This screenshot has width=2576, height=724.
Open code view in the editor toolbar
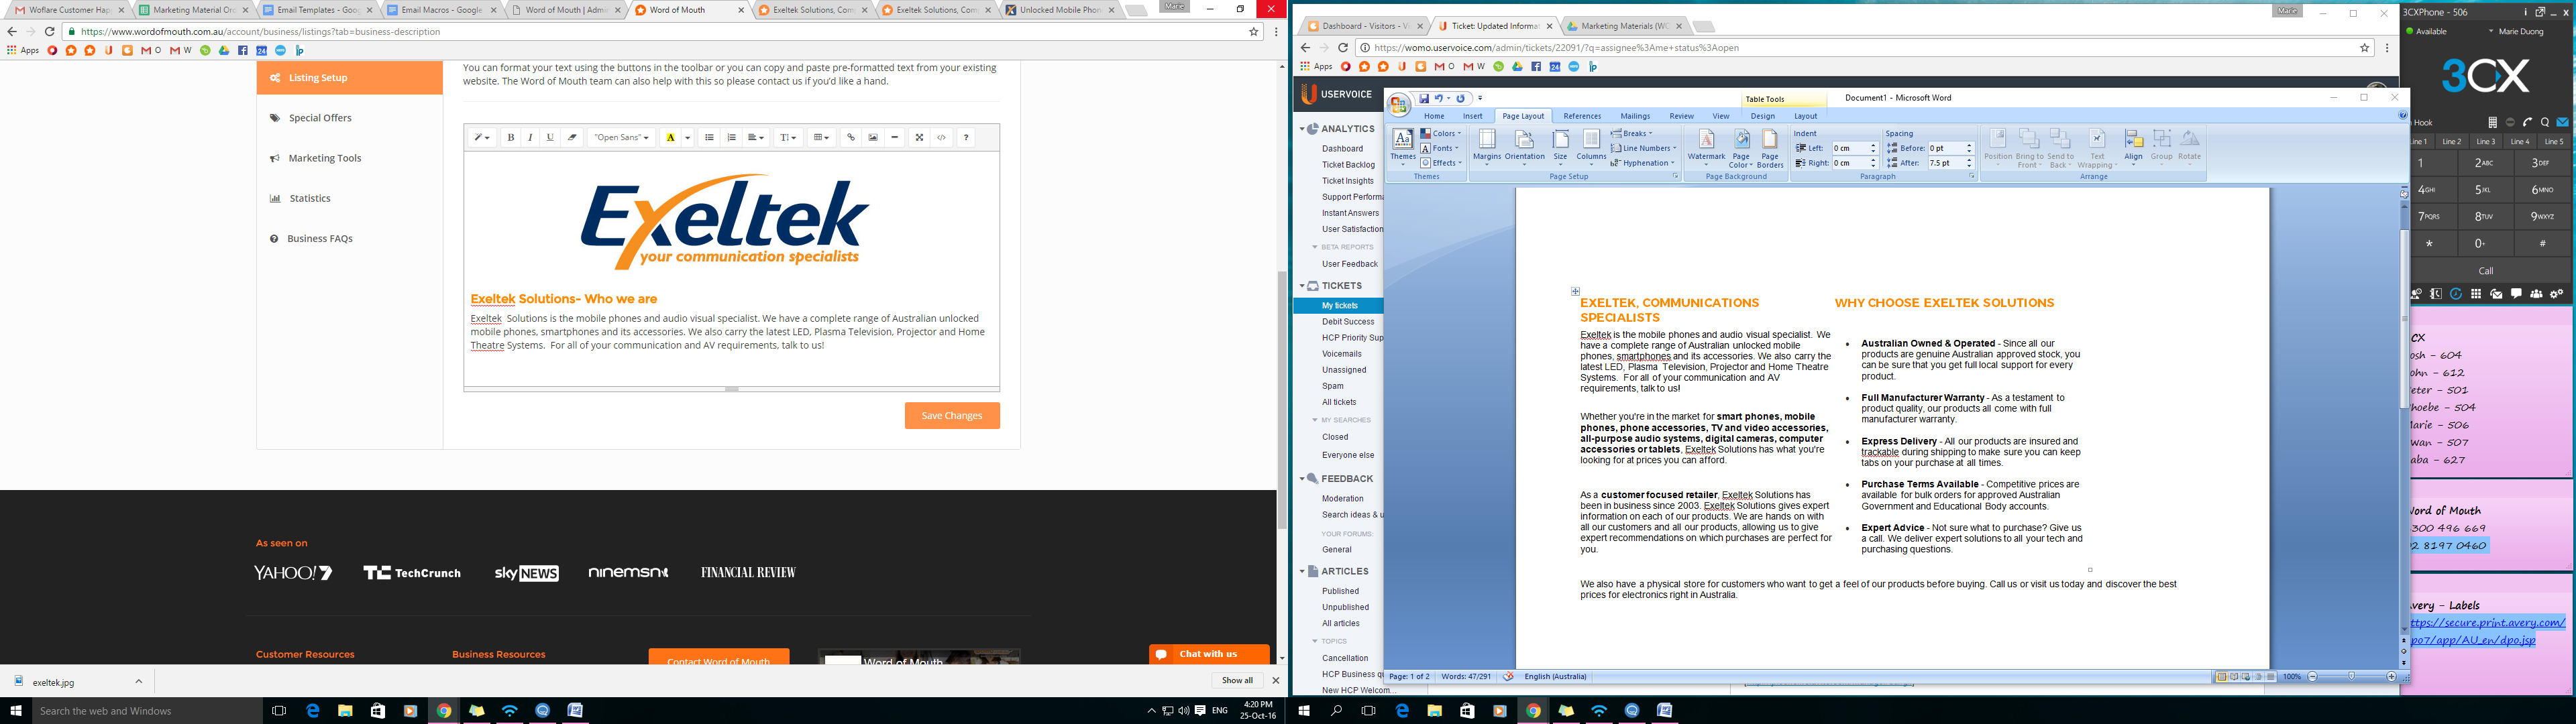(942, 138)
